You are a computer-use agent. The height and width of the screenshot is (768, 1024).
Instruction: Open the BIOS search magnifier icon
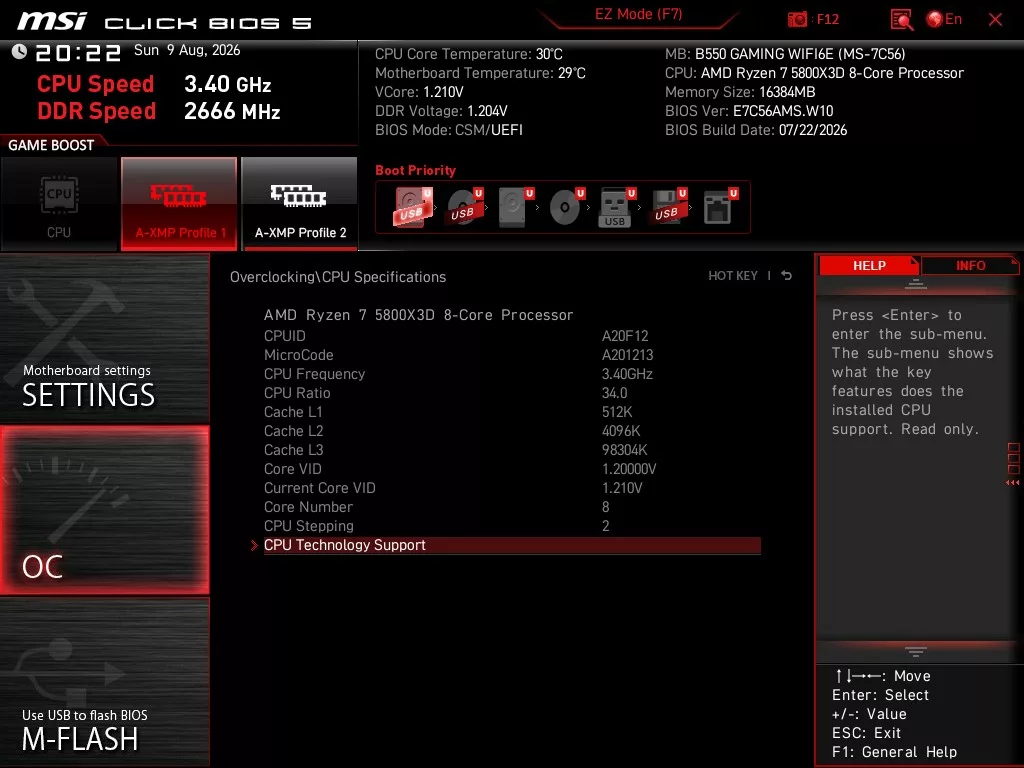click(901, 20)
